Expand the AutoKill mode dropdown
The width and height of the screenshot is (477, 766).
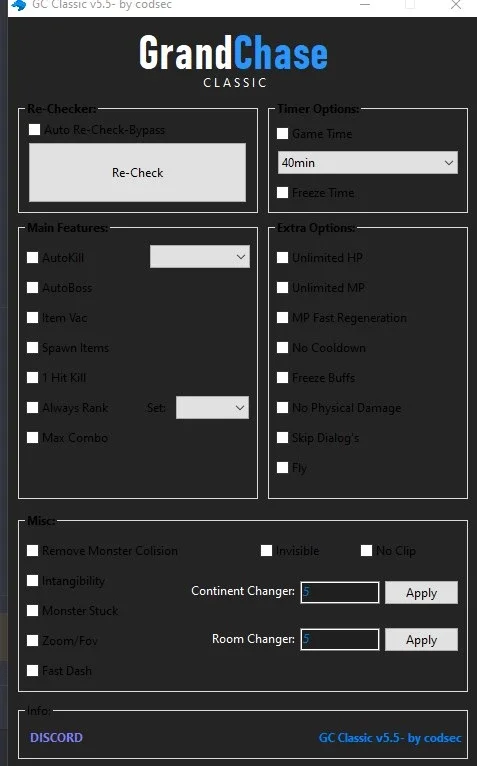pos(200,256)
